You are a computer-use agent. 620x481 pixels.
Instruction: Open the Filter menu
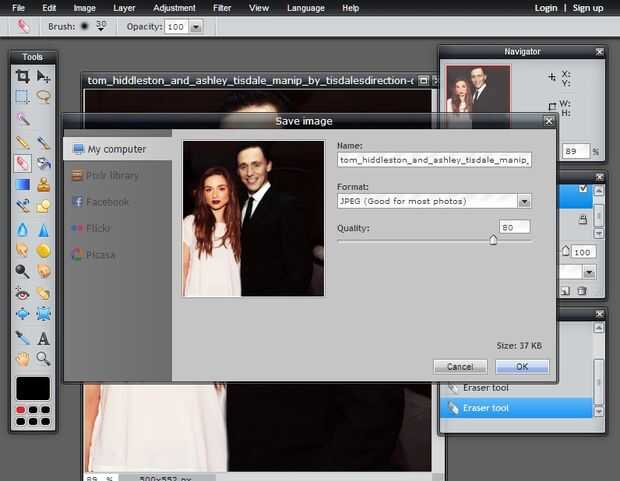222,8
